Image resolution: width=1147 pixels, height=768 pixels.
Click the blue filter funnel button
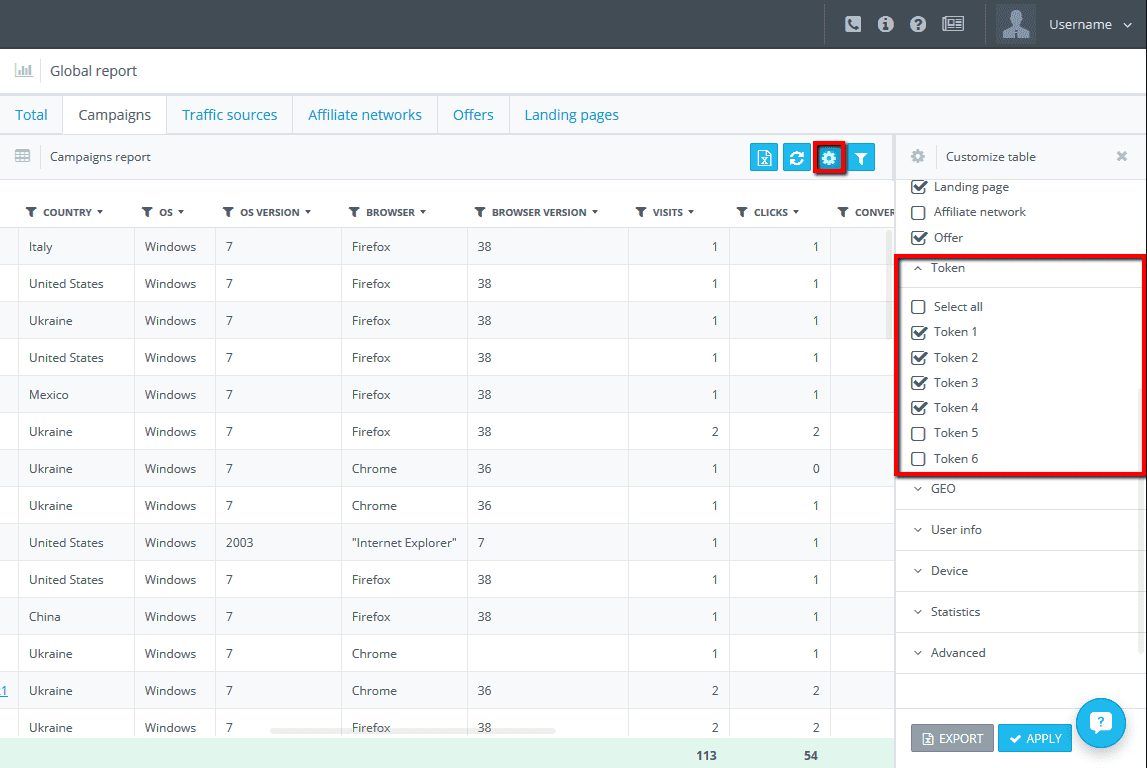(861, 157)
